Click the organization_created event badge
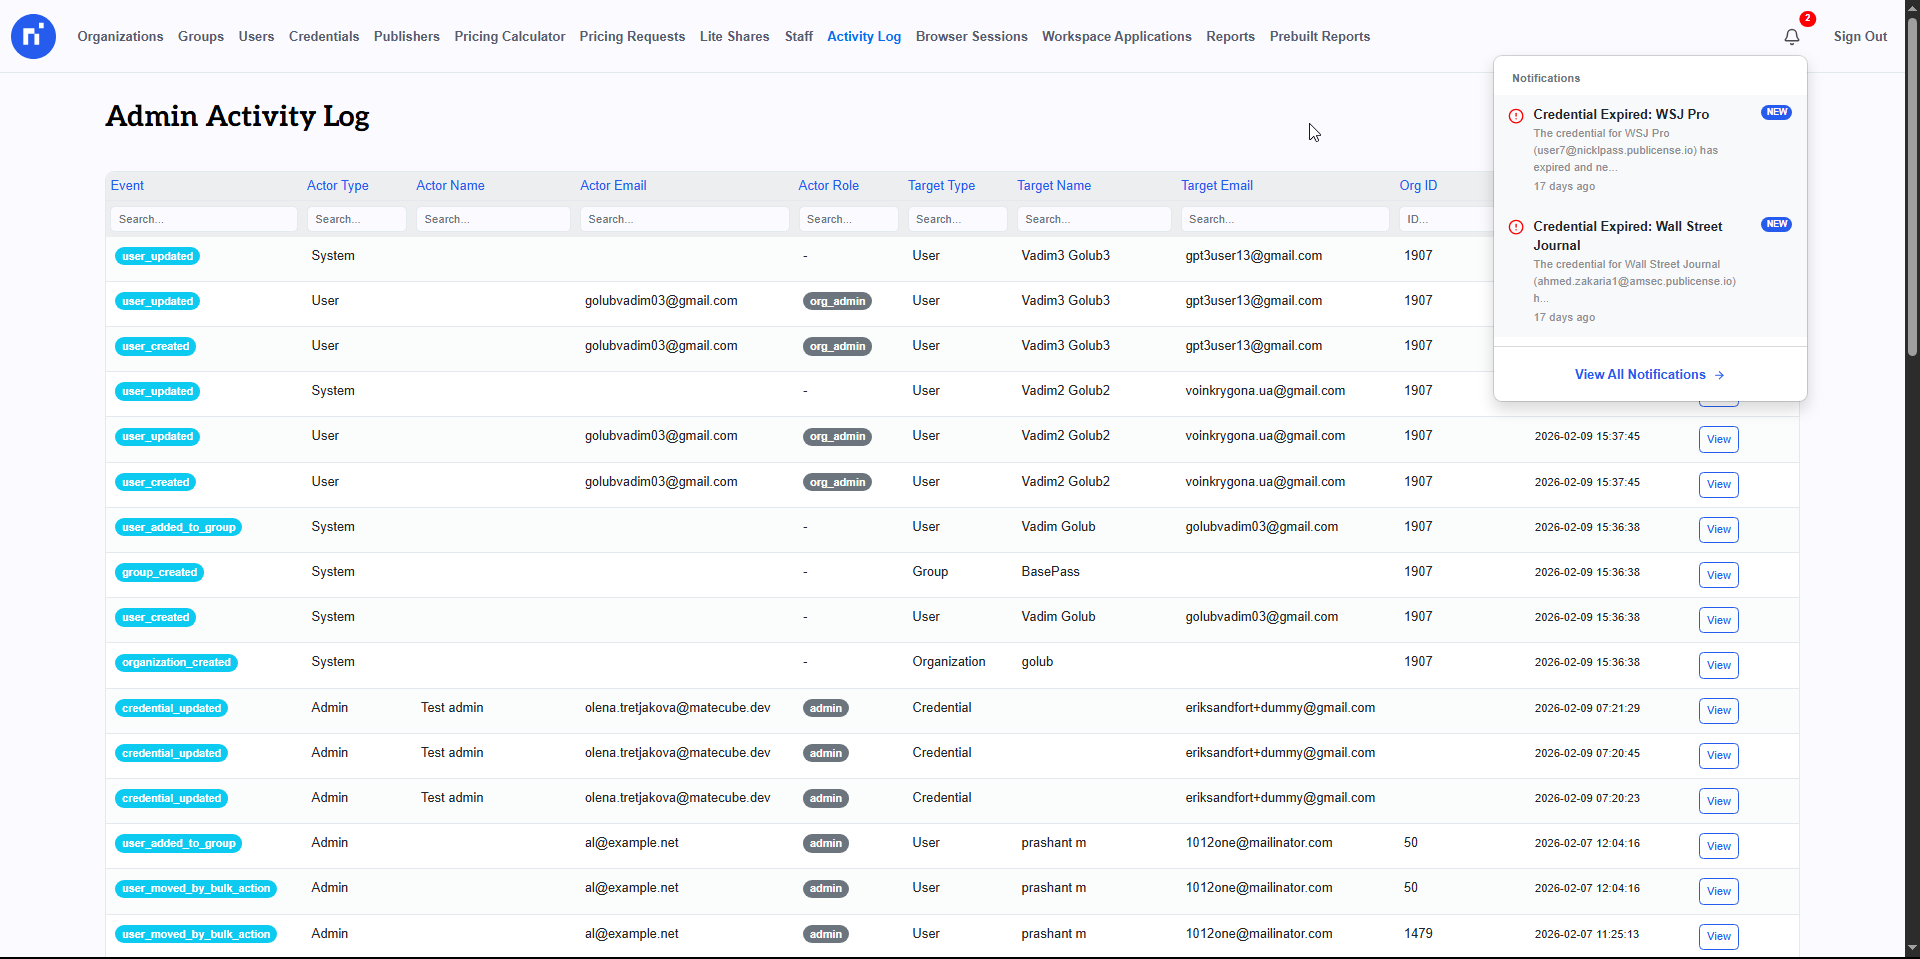The image size is (1920, 959). tap(176, 663)
